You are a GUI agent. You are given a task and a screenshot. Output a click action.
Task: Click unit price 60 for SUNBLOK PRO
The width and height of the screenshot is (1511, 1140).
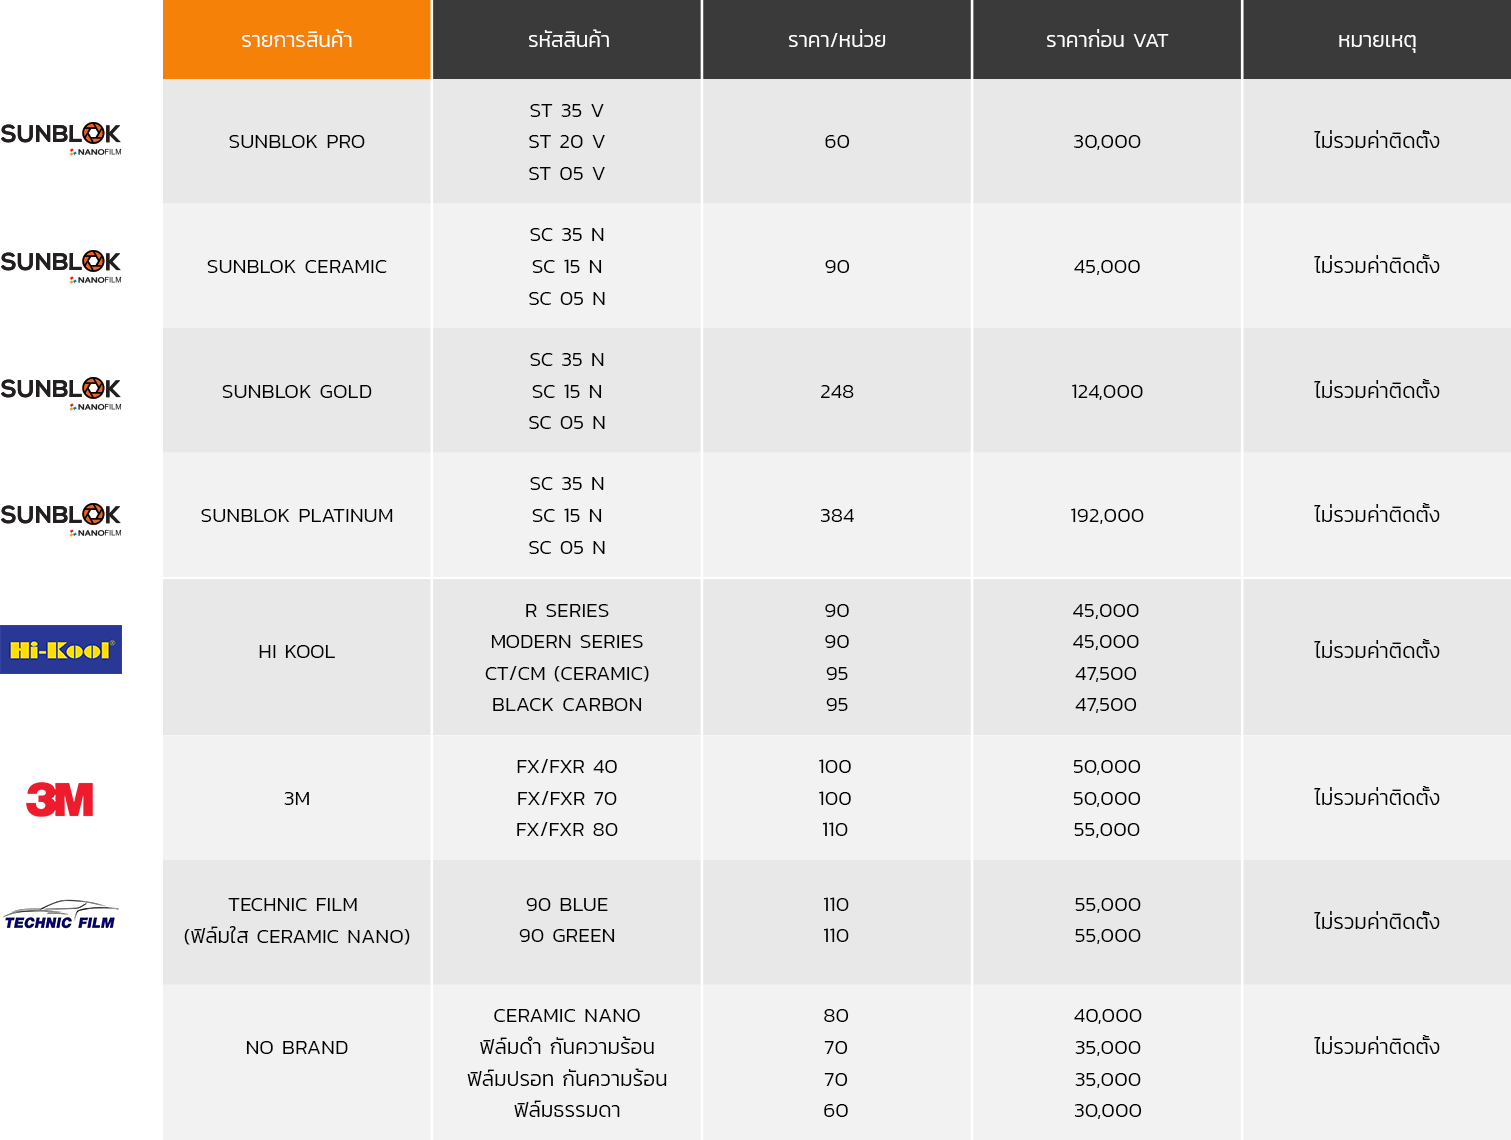coord(837,142)
